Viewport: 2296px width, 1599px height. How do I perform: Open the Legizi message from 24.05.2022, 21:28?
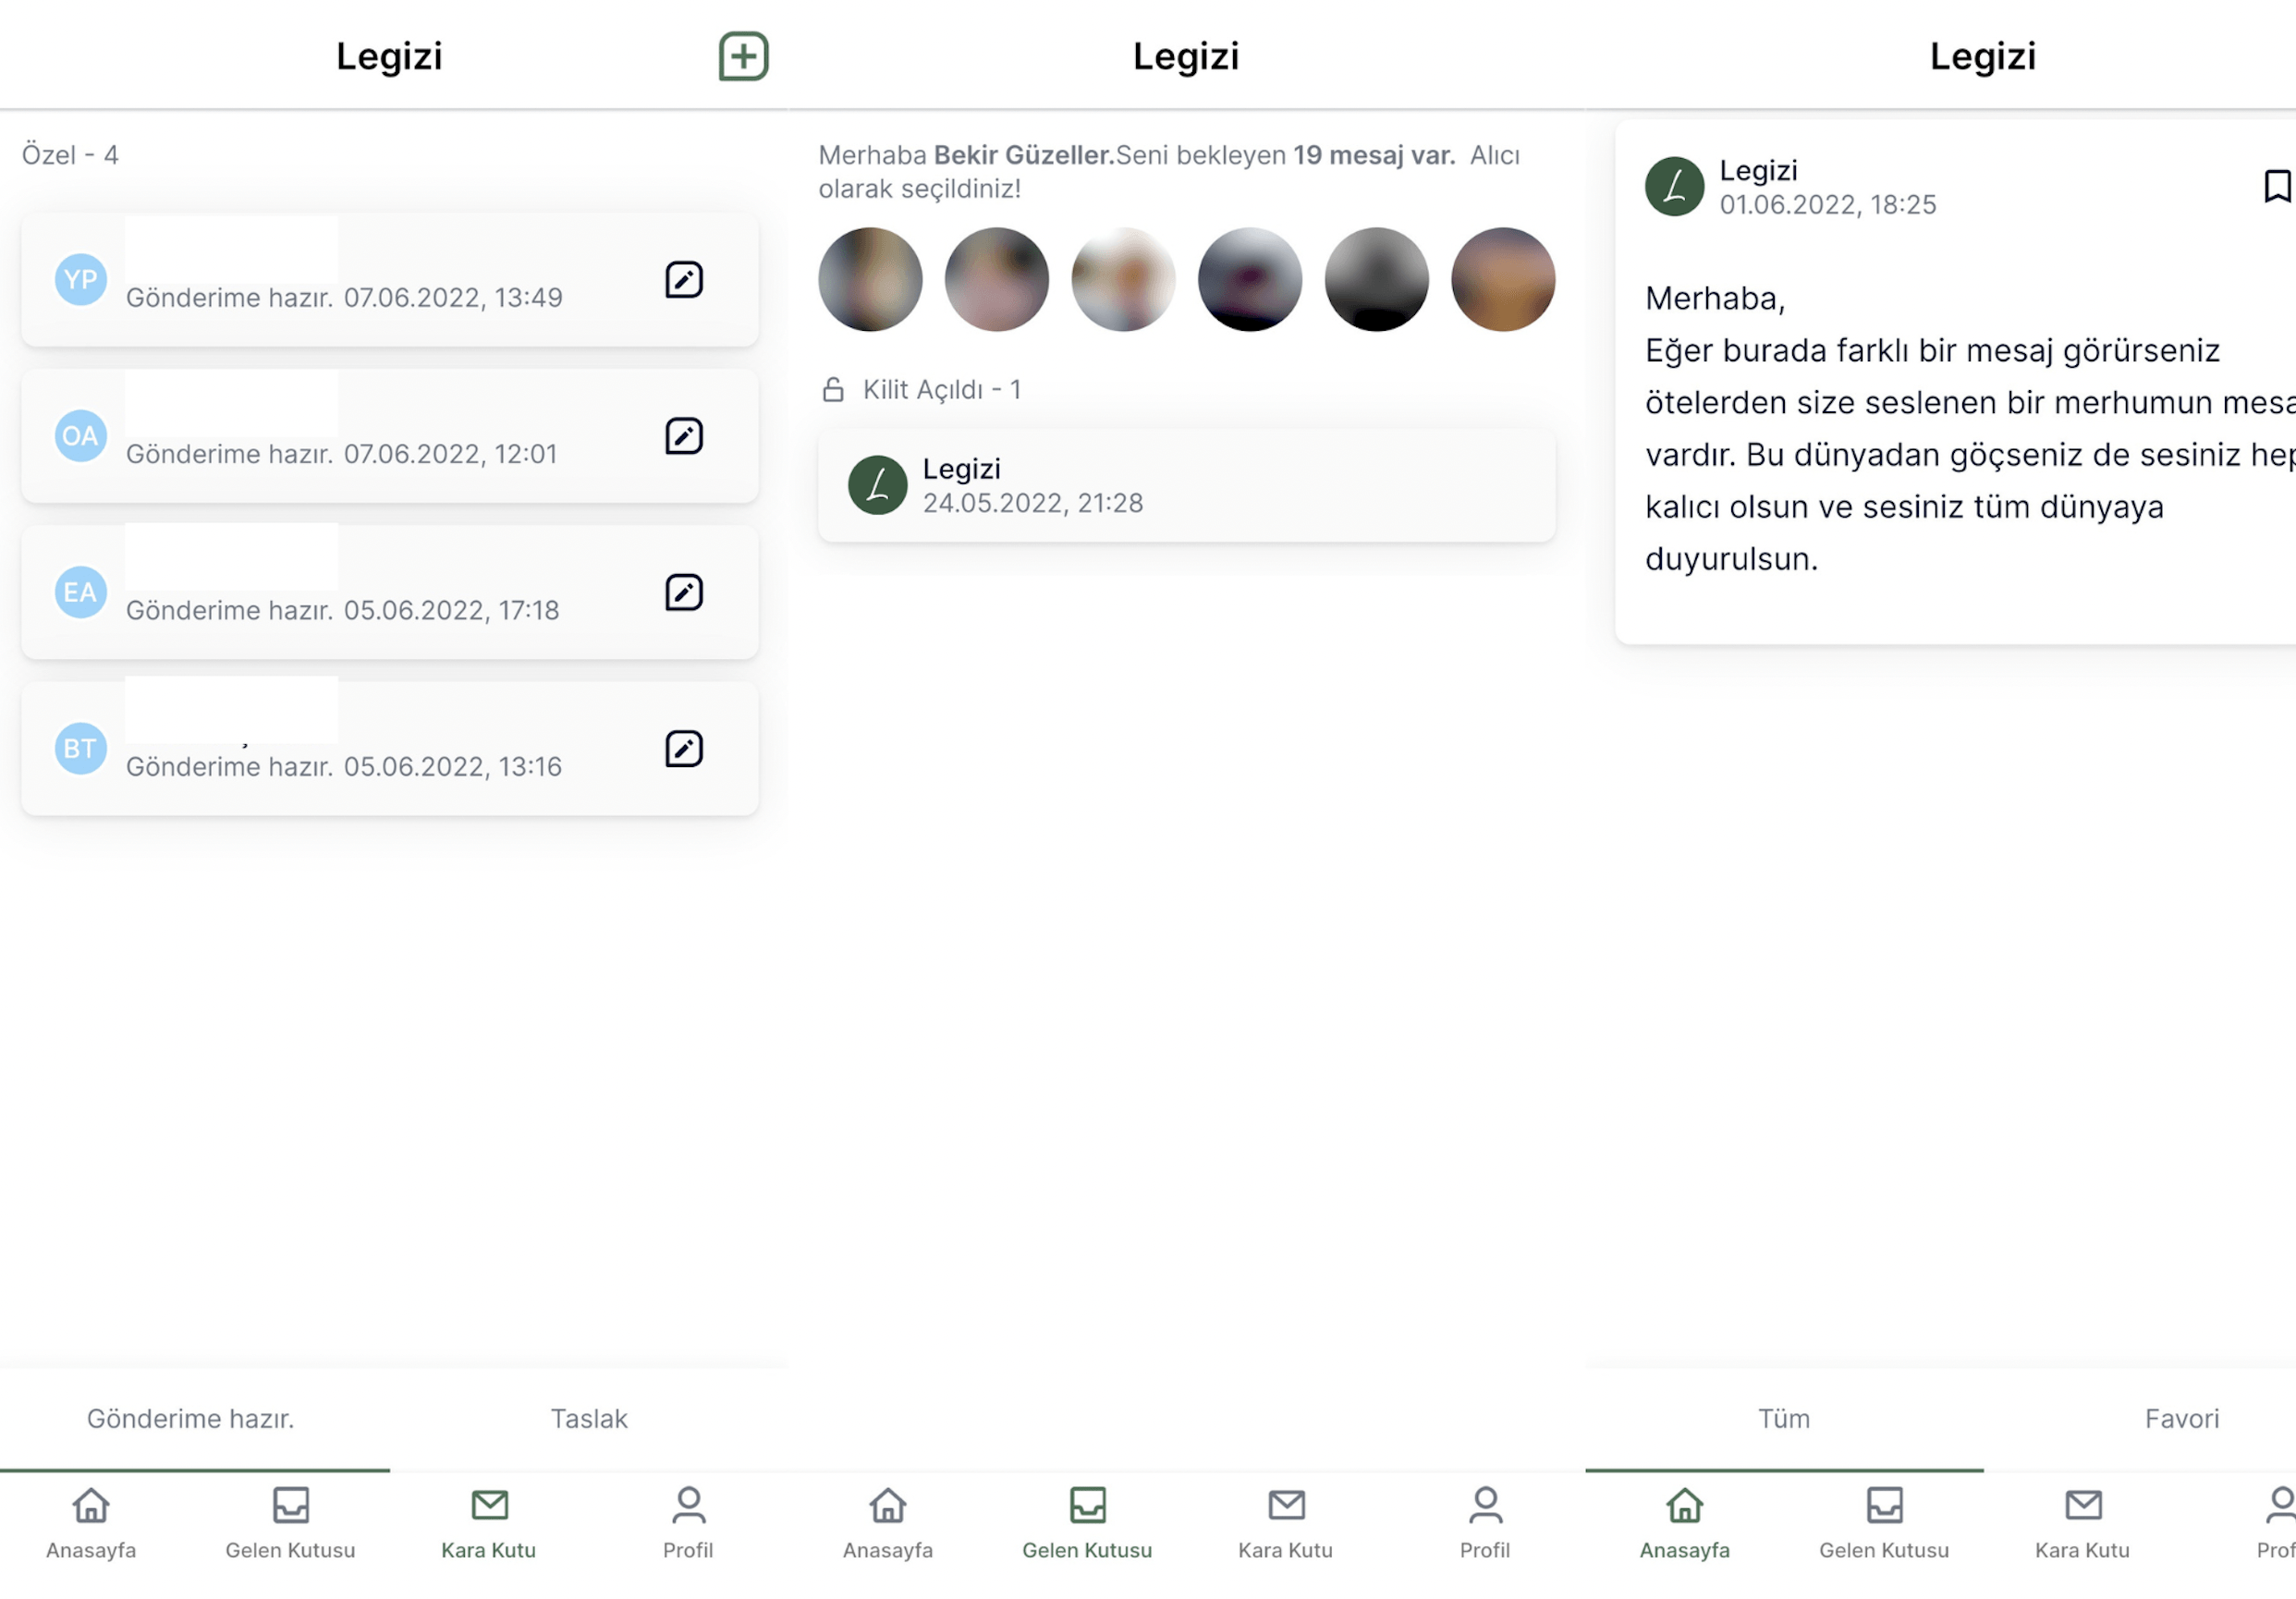click(1186, 486)
